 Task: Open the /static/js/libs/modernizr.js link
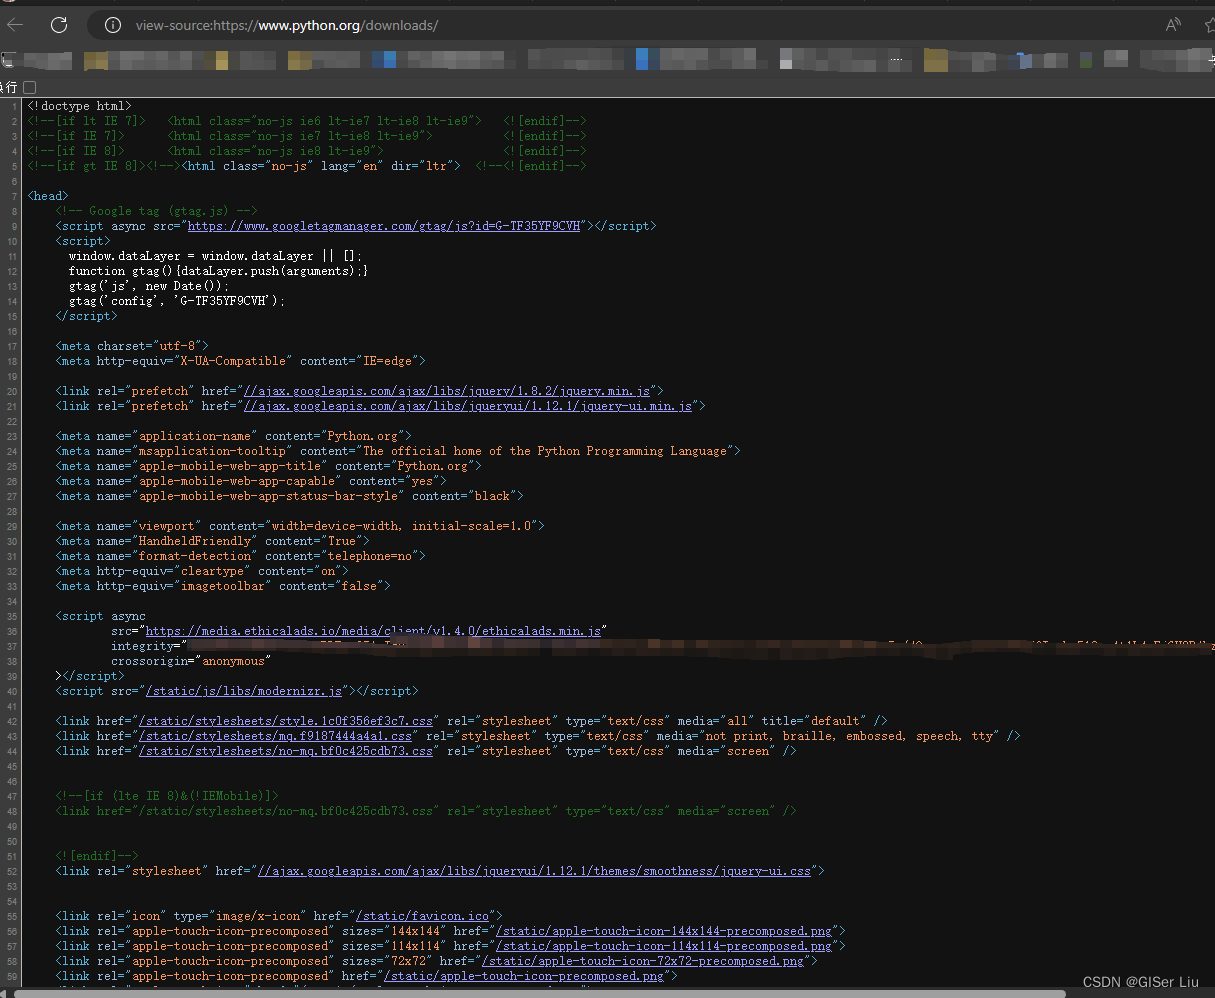pyautogui.click(x=244, y=691)
